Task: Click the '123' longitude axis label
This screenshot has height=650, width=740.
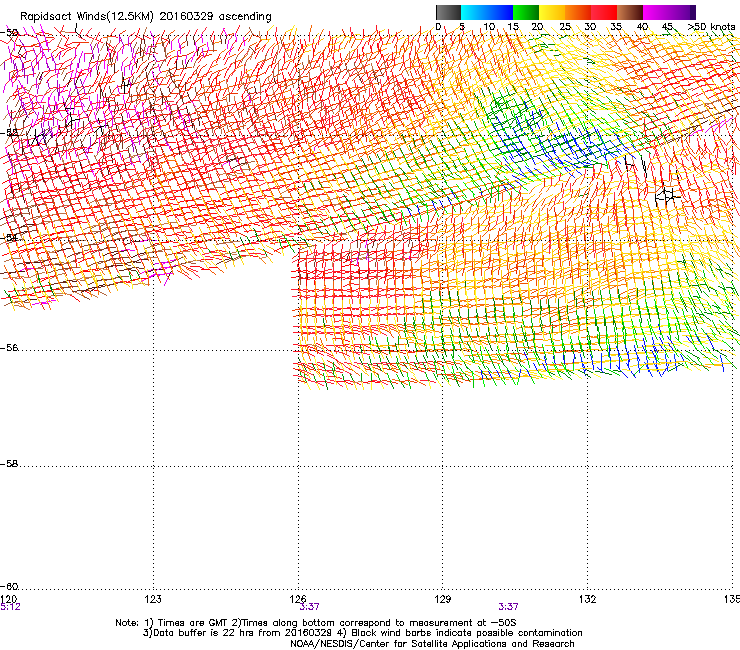Action: tap(153, 599)
